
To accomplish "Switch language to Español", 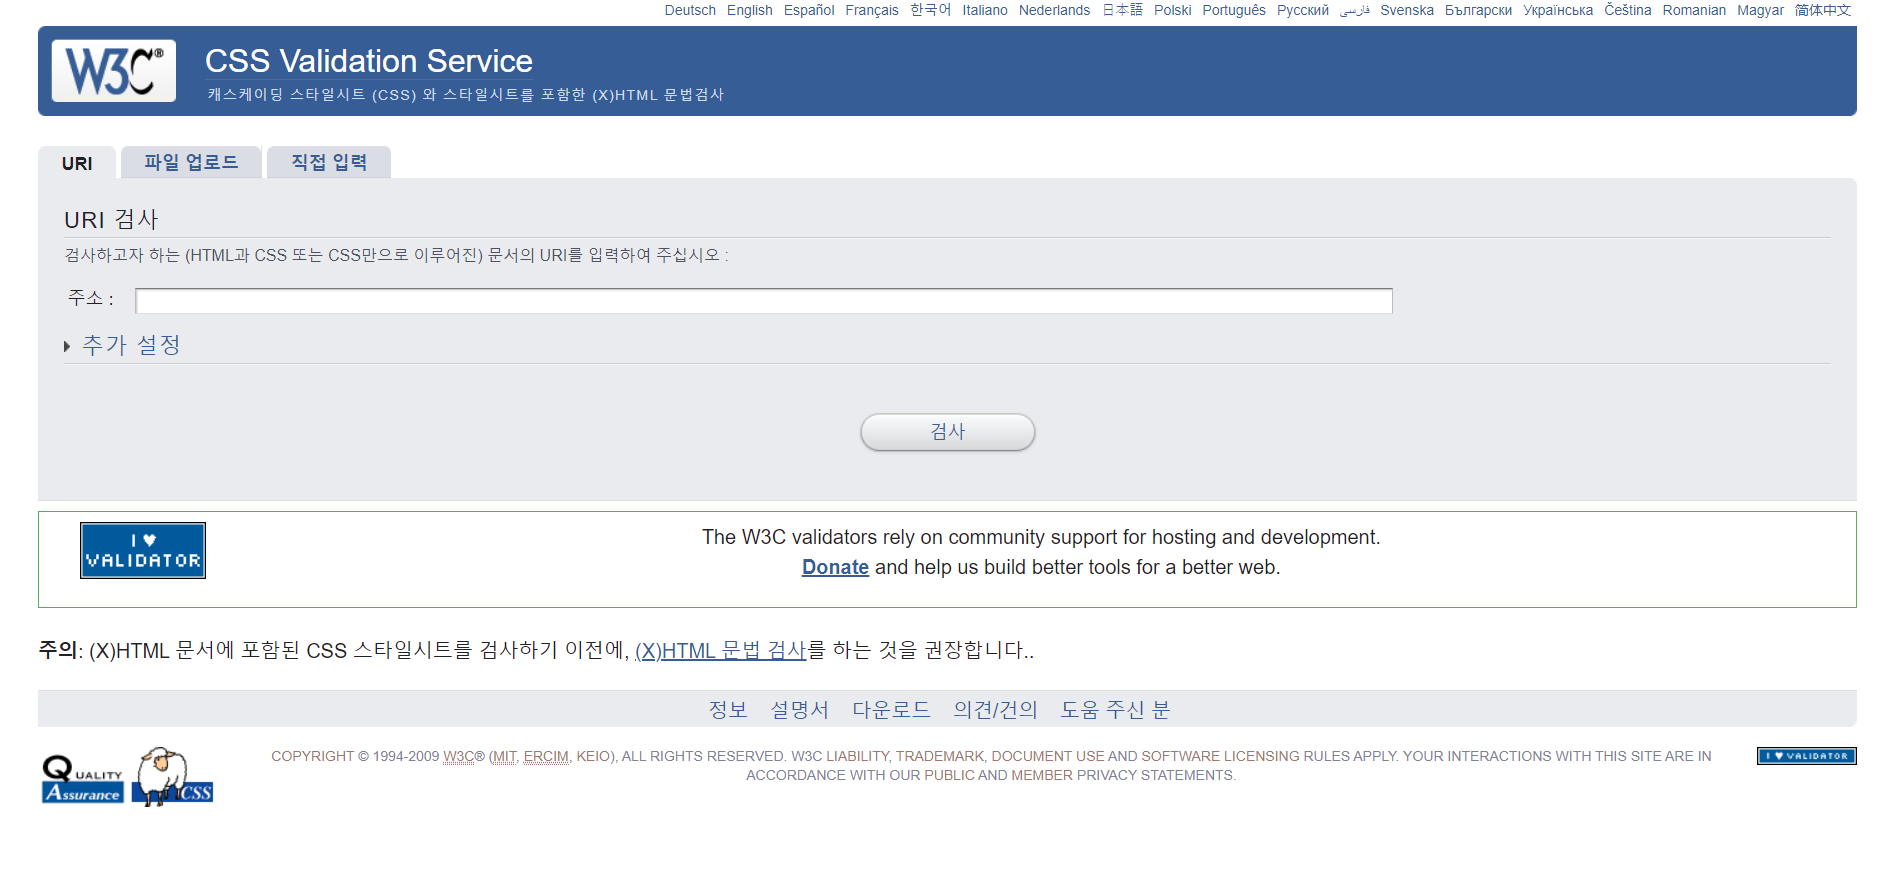I will 809,10.
